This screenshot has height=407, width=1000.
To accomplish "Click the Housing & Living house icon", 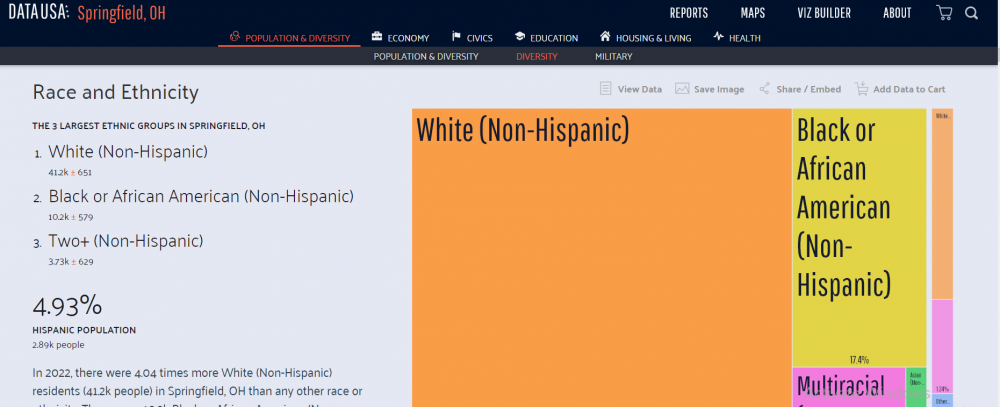I will [x=605, y=37].
